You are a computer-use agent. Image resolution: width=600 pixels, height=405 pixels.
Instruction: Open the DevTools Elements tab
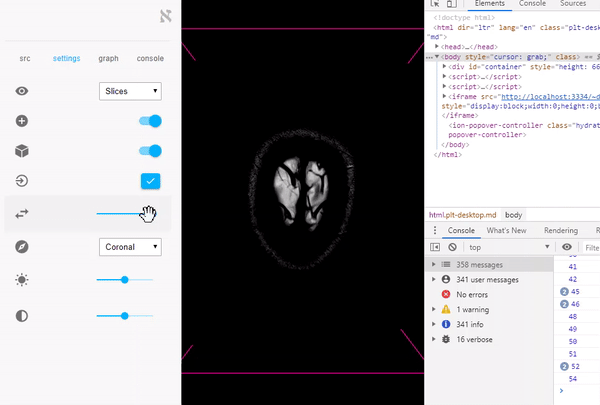[490, 3]
